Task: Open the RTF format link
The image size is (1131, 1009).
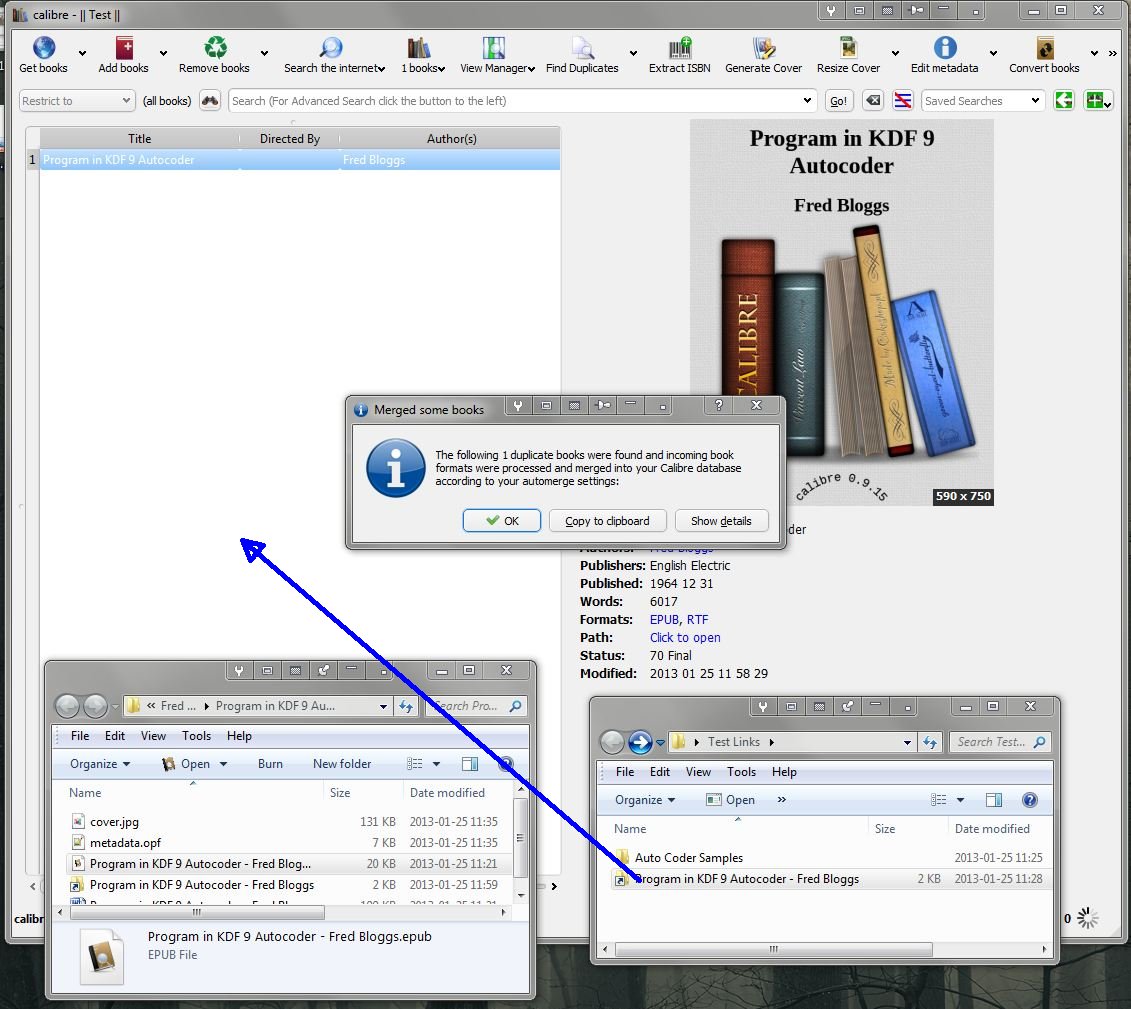Action: coord(697,620)
